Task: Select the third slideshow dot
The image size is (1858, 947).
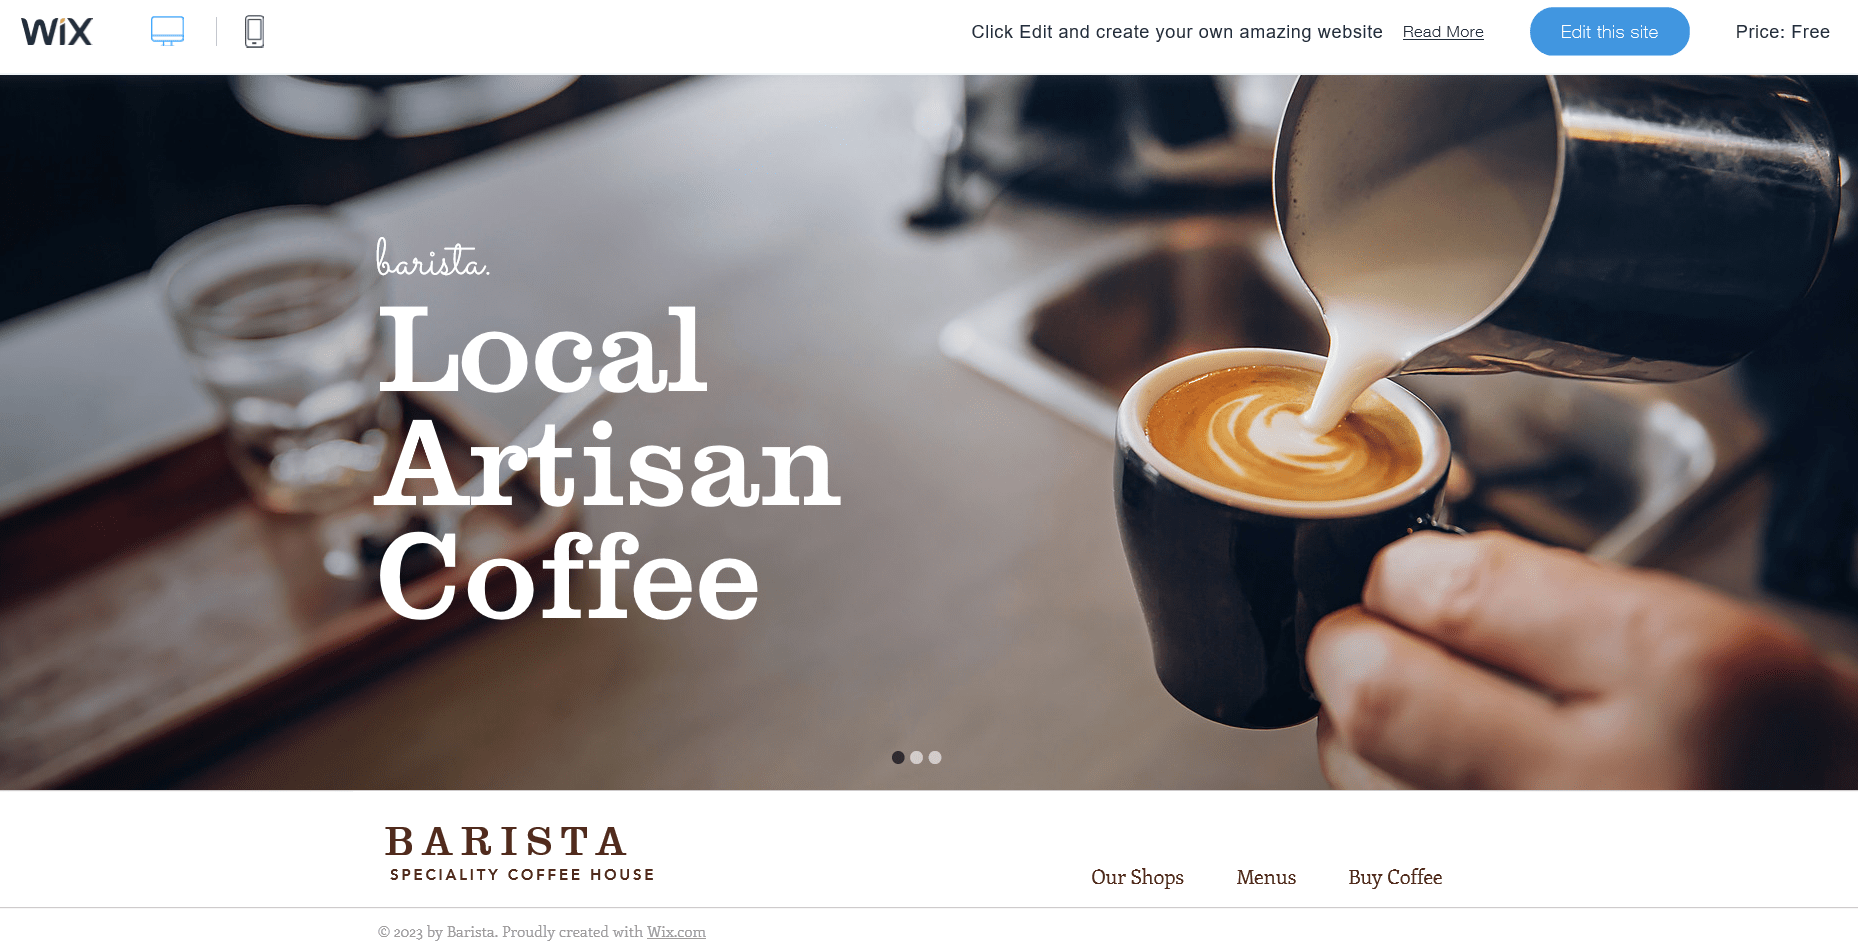Action: [935, 757]
